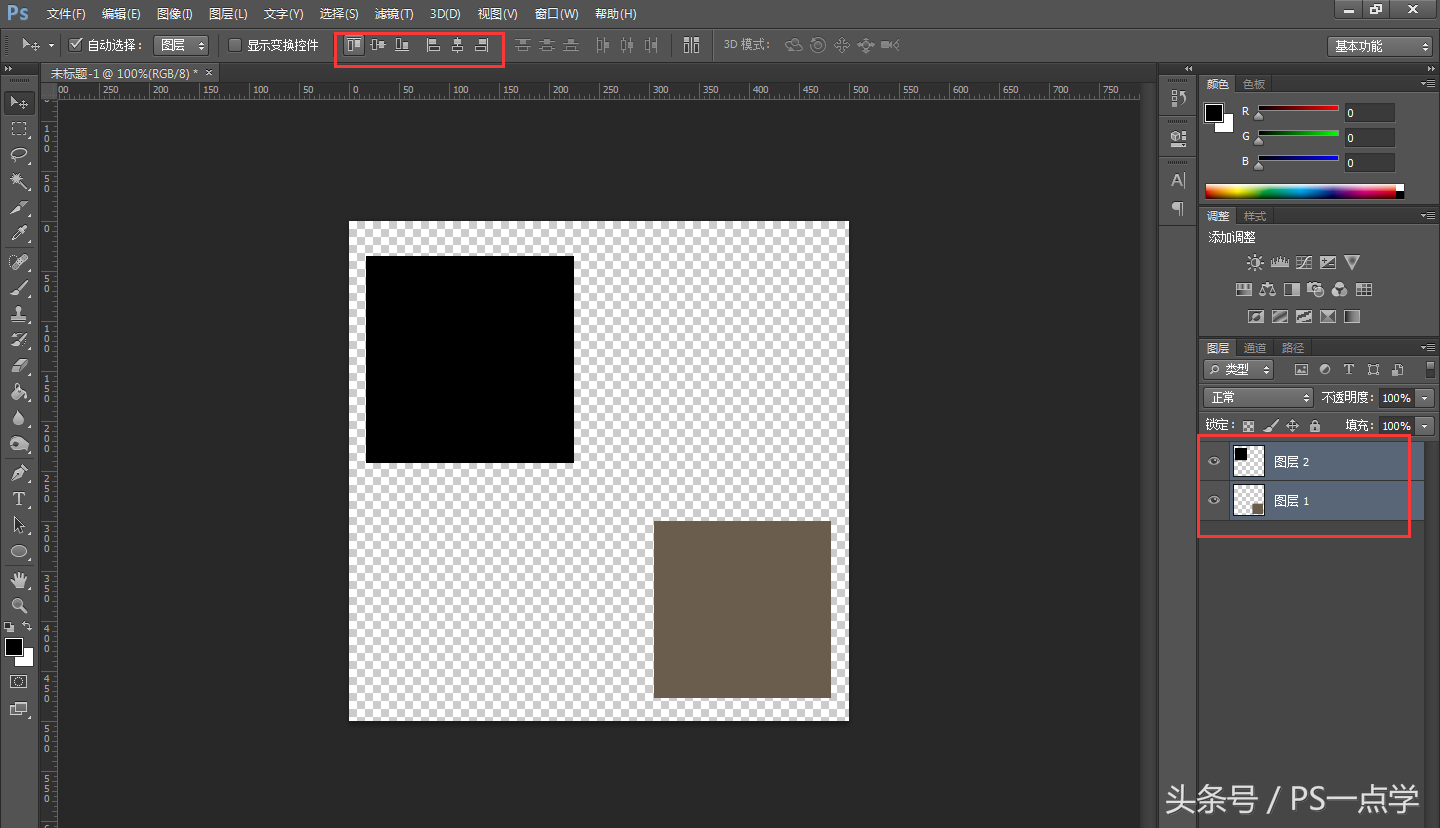Viewport: 1440px width, 828px height.
Task: Select the Pen tool
Action: pyautogui.click(x=19, y=473)
